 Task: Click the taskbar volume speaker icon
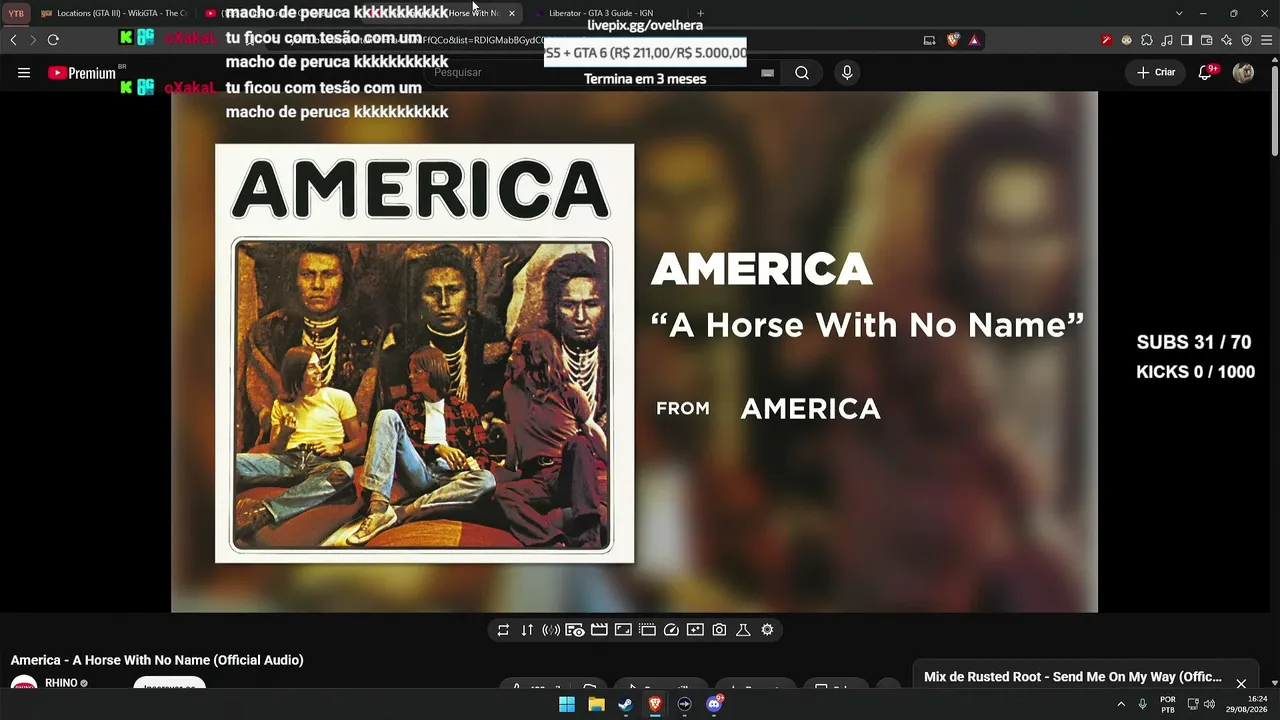[1209, 704]
